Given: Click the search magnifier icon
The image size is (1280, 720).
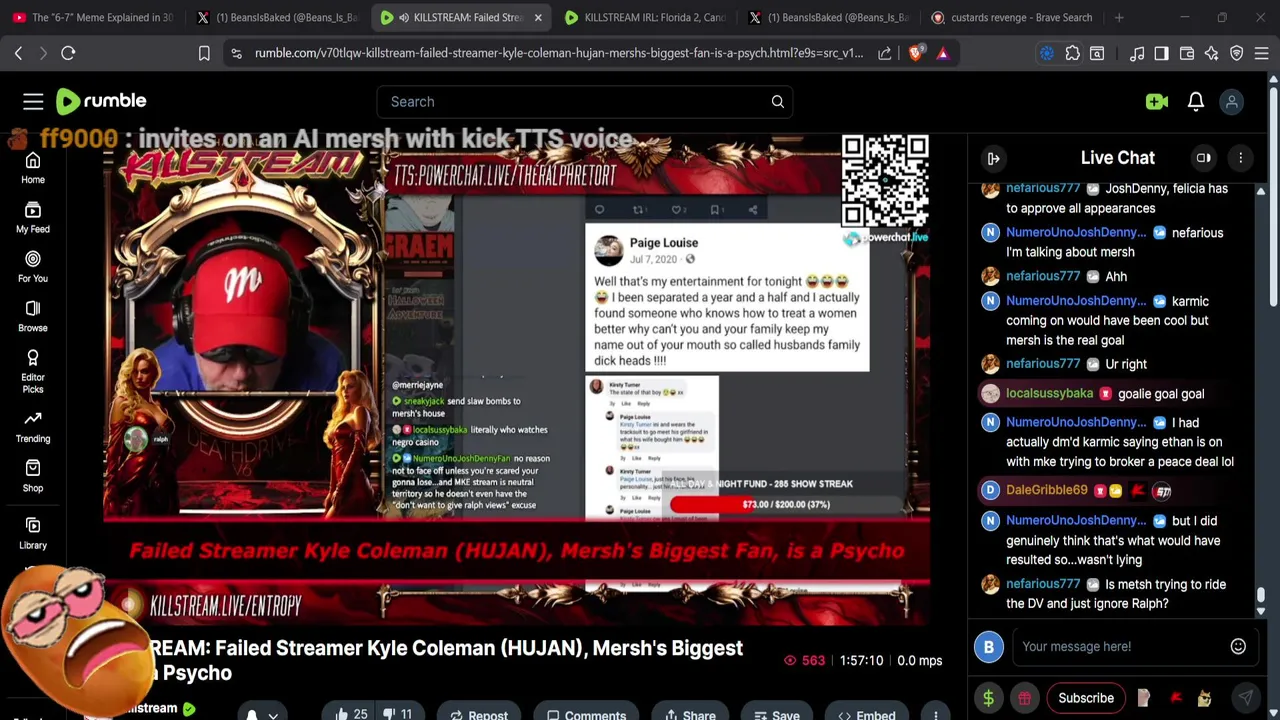Looking at the screenshot, I should tap(777, 101).
